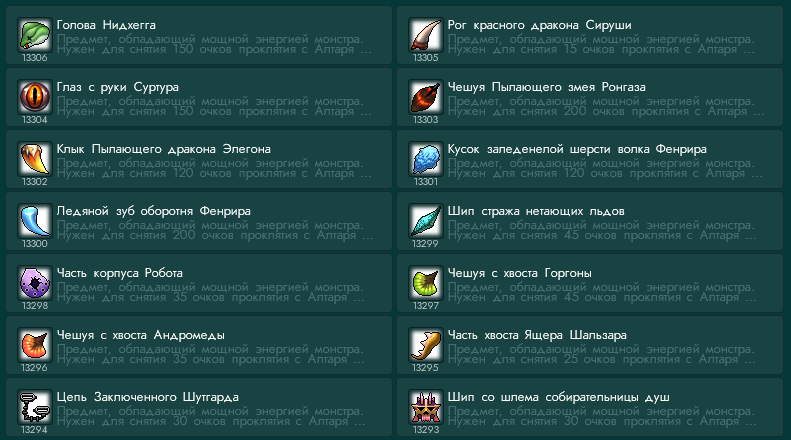
Task: Open the Чешуя Пылающего змея Ронгаза title
Action: 546,87
